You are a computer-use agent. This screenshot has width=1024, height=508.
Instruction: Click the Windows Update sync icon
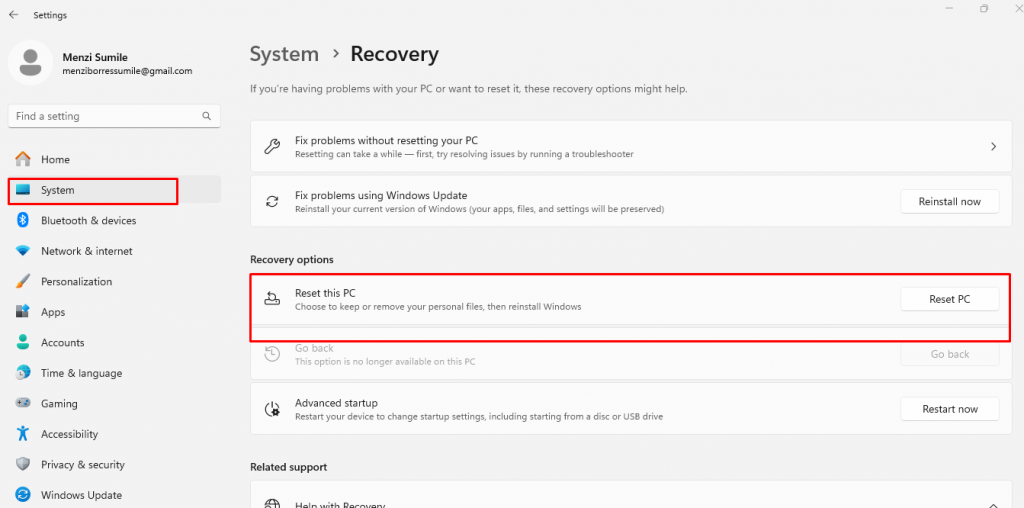[x=23, y=495]
